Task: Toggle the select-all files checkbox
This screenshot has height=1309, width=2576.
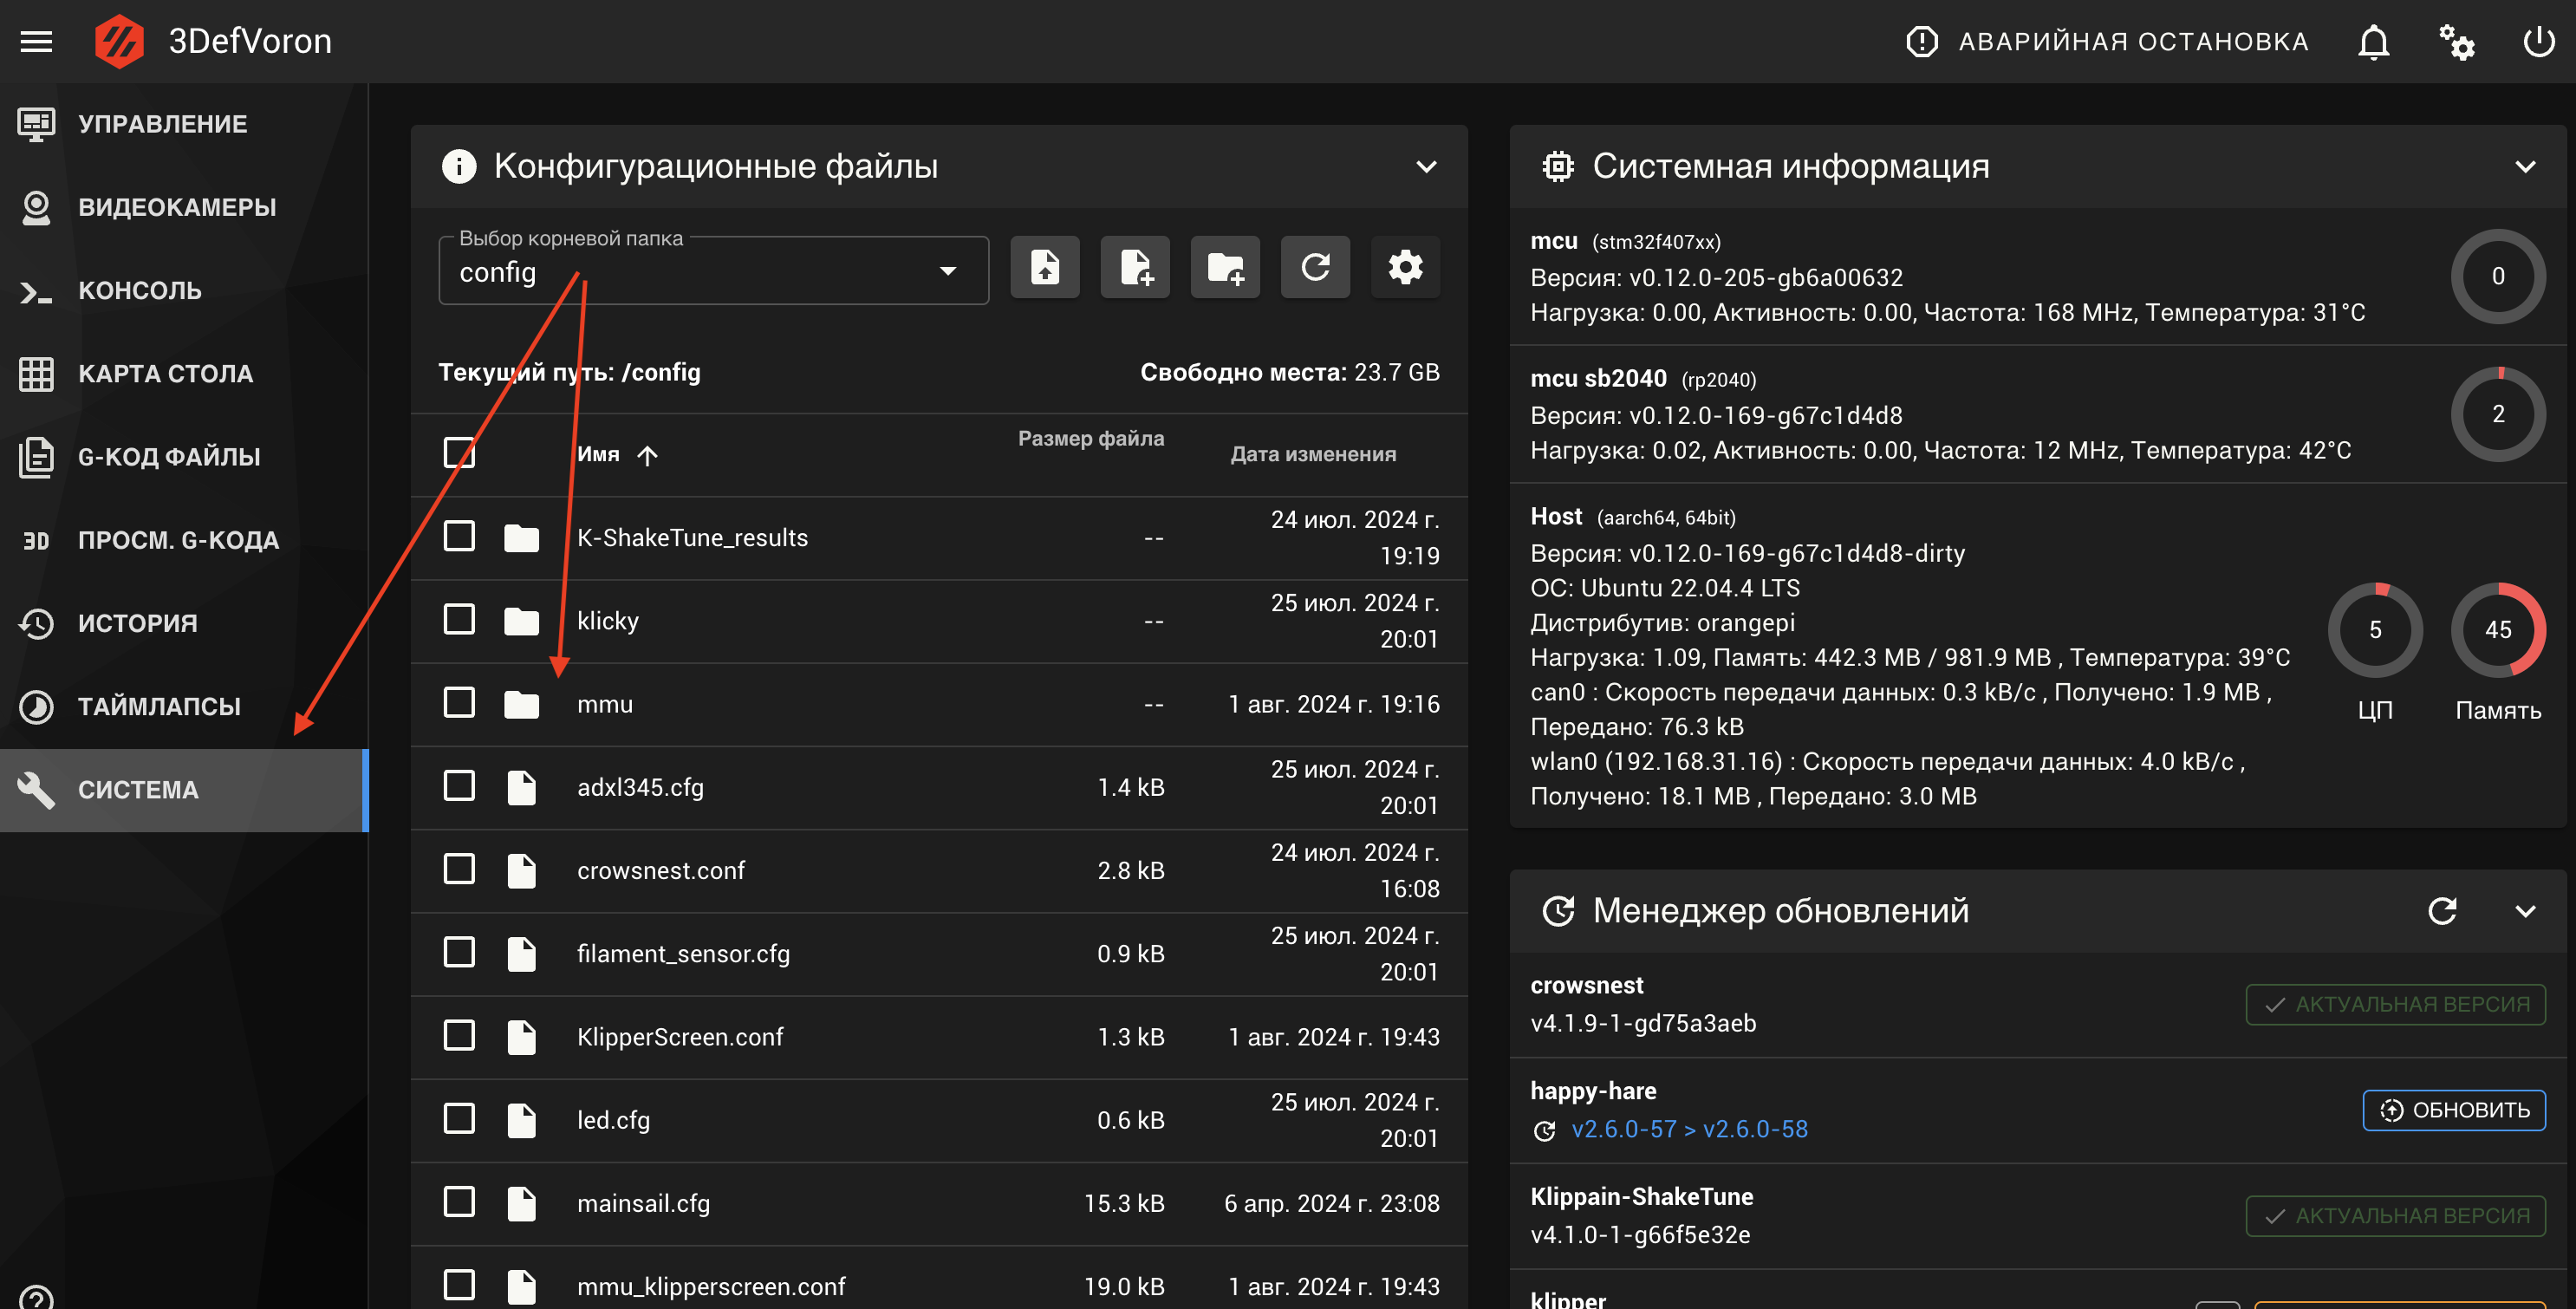Action: coord(459,453)
